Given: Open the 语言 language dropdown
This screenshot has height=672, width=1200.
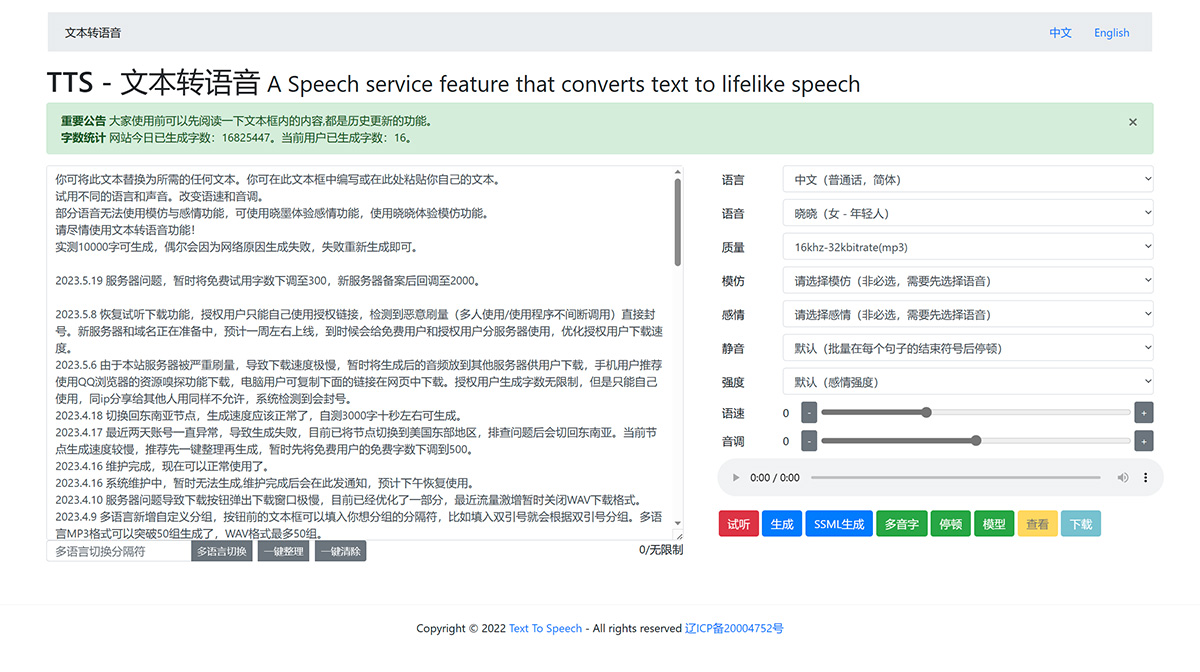Looking at the screenshot, I should click(x=966, y=179).
